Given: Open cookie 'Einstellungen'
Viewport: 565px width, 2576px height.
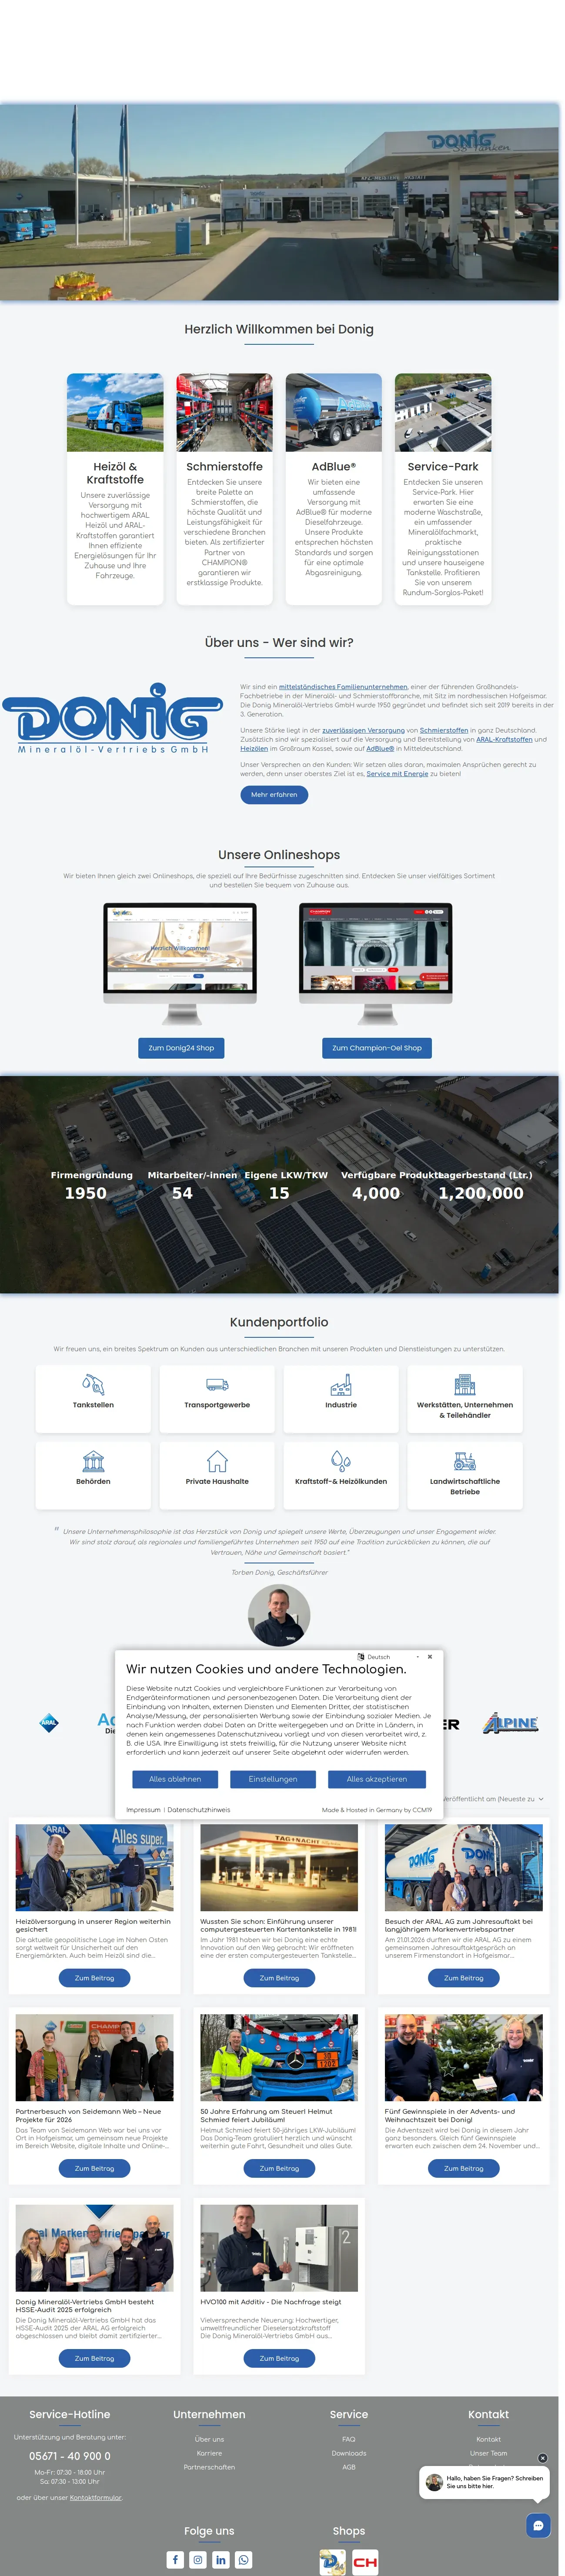Looking at the screenshot, I should [273, 1779].
